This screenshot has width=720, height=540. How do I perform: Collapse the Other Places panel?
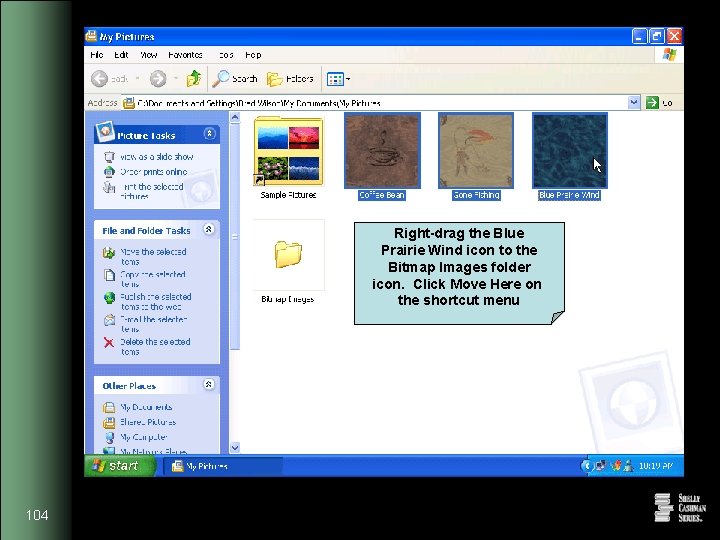click(209, 384)
